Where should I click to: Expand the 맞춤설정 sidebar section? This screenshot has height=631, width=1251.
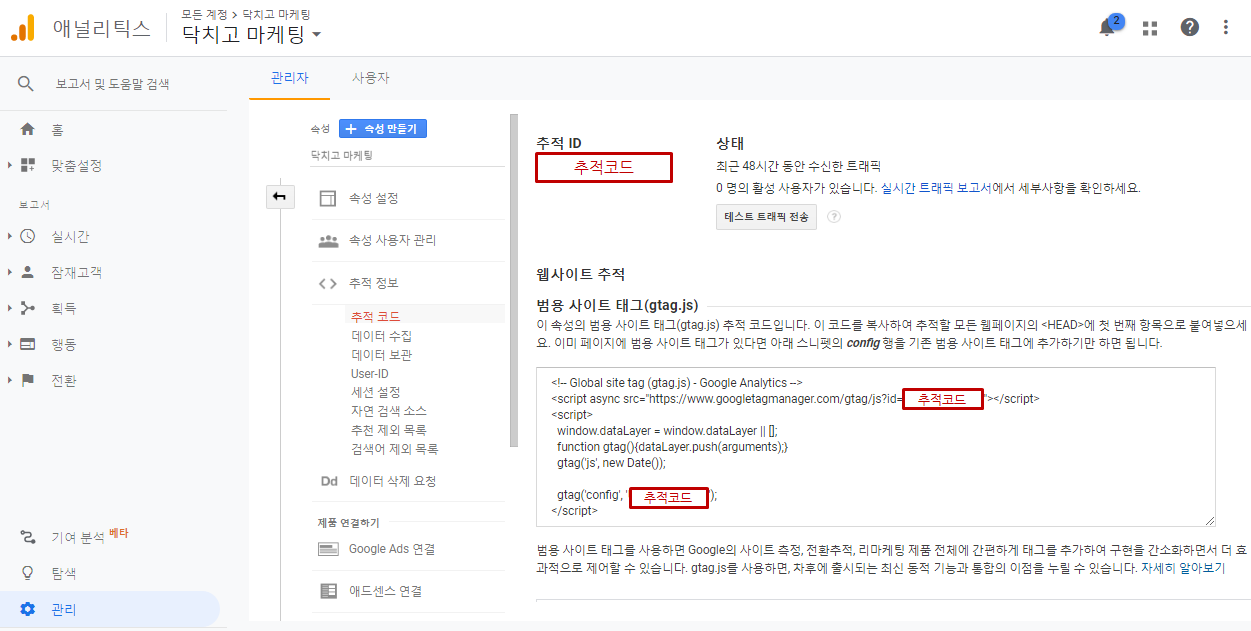tap(10, 165)
